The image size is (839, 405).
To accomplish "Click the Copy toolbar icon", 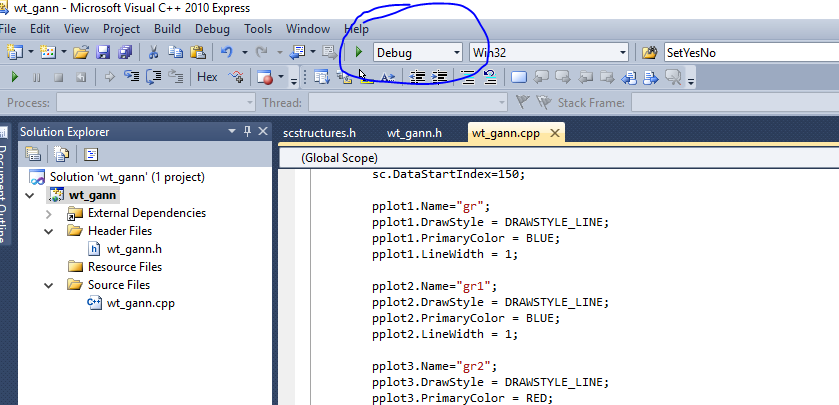I will pyautogui.click(x=176, y=52).
